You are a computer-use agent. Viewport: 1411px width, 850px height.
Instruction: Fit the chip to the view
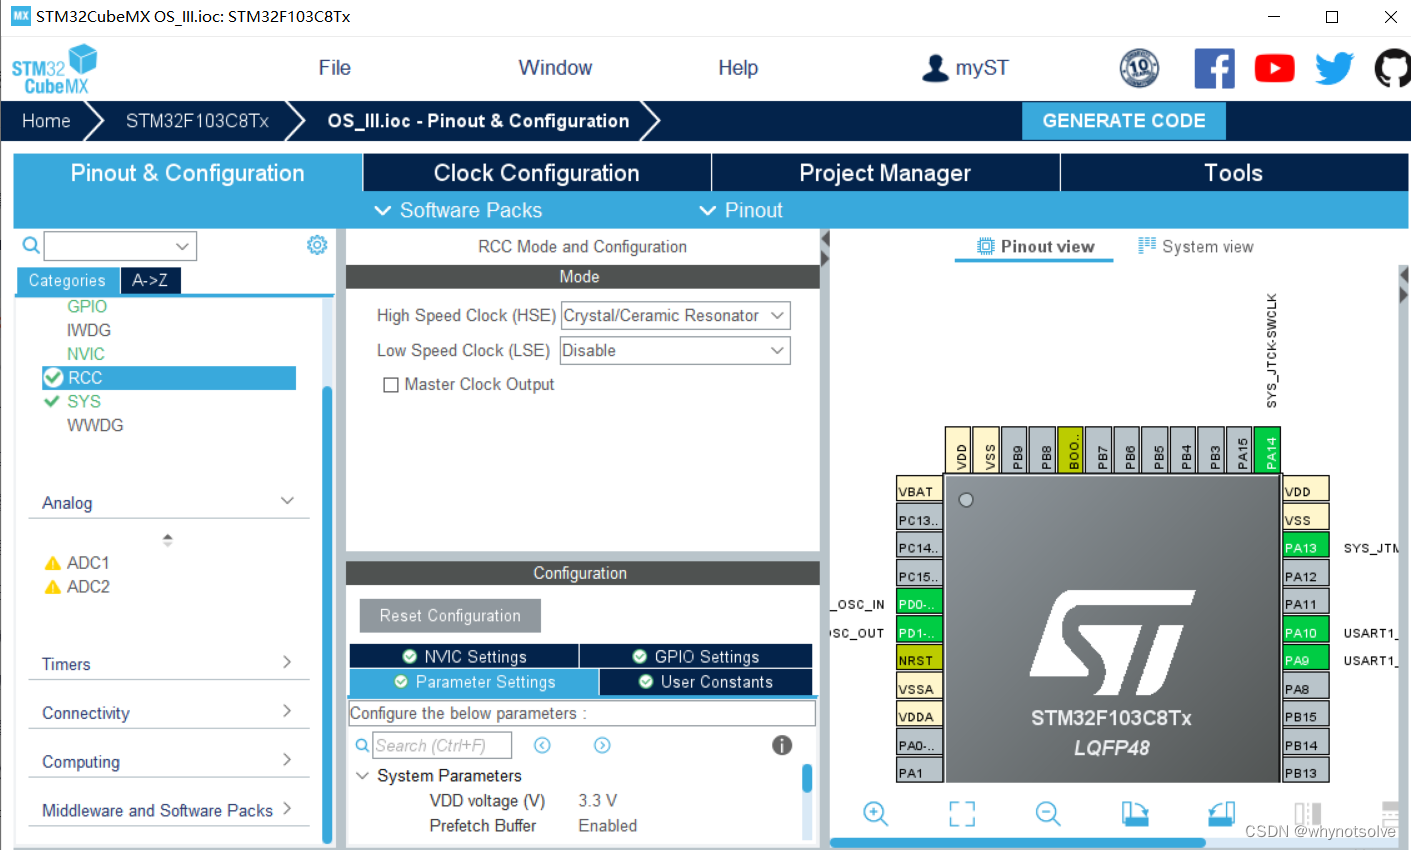(962, 814)
